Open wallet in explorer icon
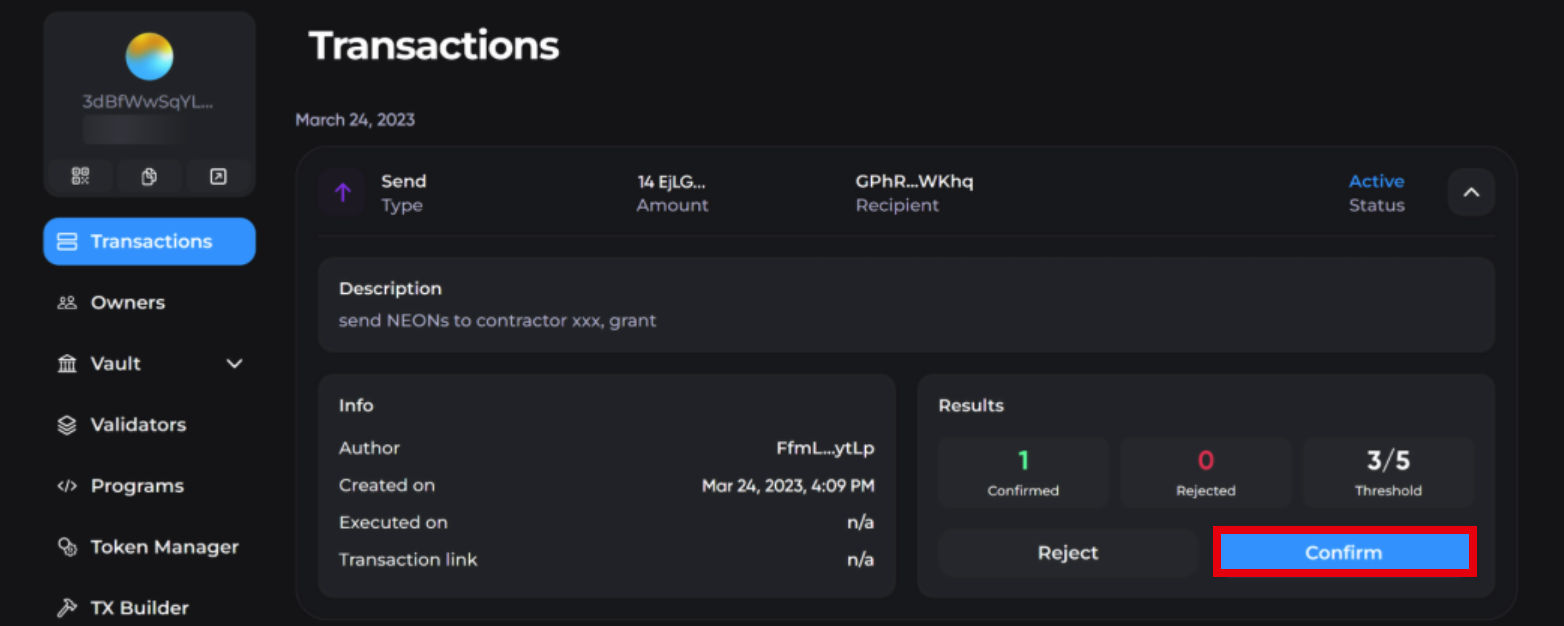The width and height of the screenshot is (1564, 626). (218, 177)
